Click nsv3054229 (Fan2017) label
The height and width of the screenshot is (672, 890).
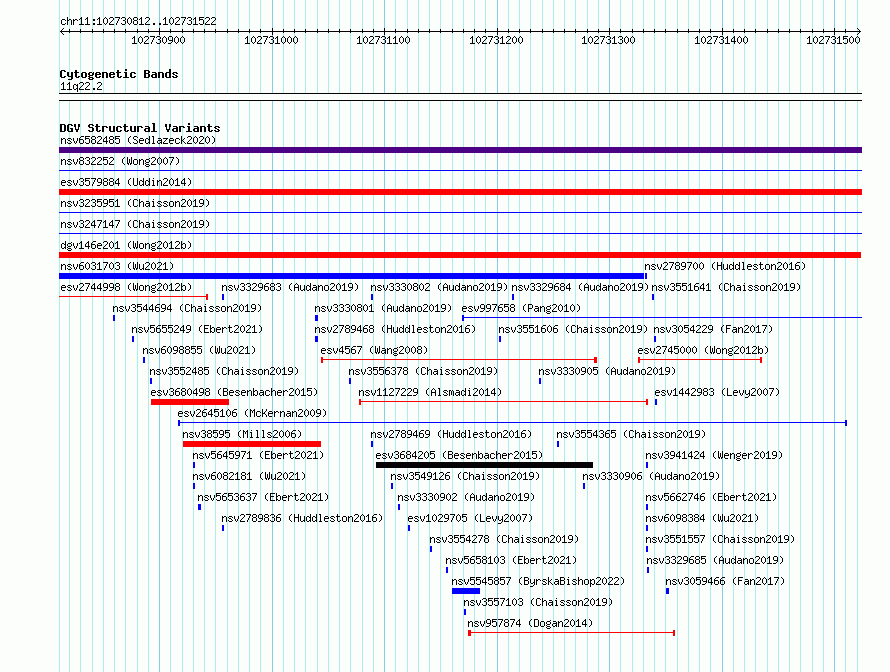coord(713,329)
